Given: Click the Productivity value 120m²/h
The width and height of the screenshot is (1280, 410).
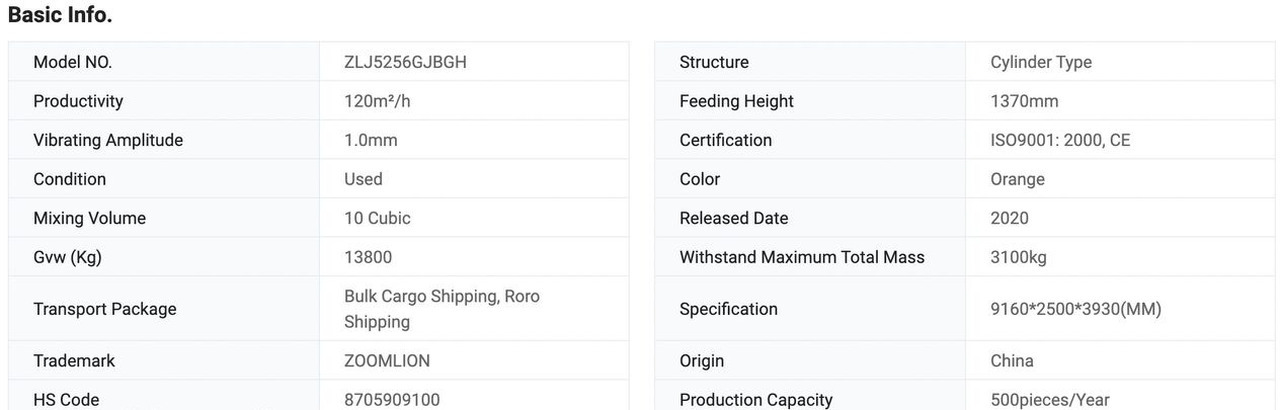Looking at the screenshot, I should (379, 101).
